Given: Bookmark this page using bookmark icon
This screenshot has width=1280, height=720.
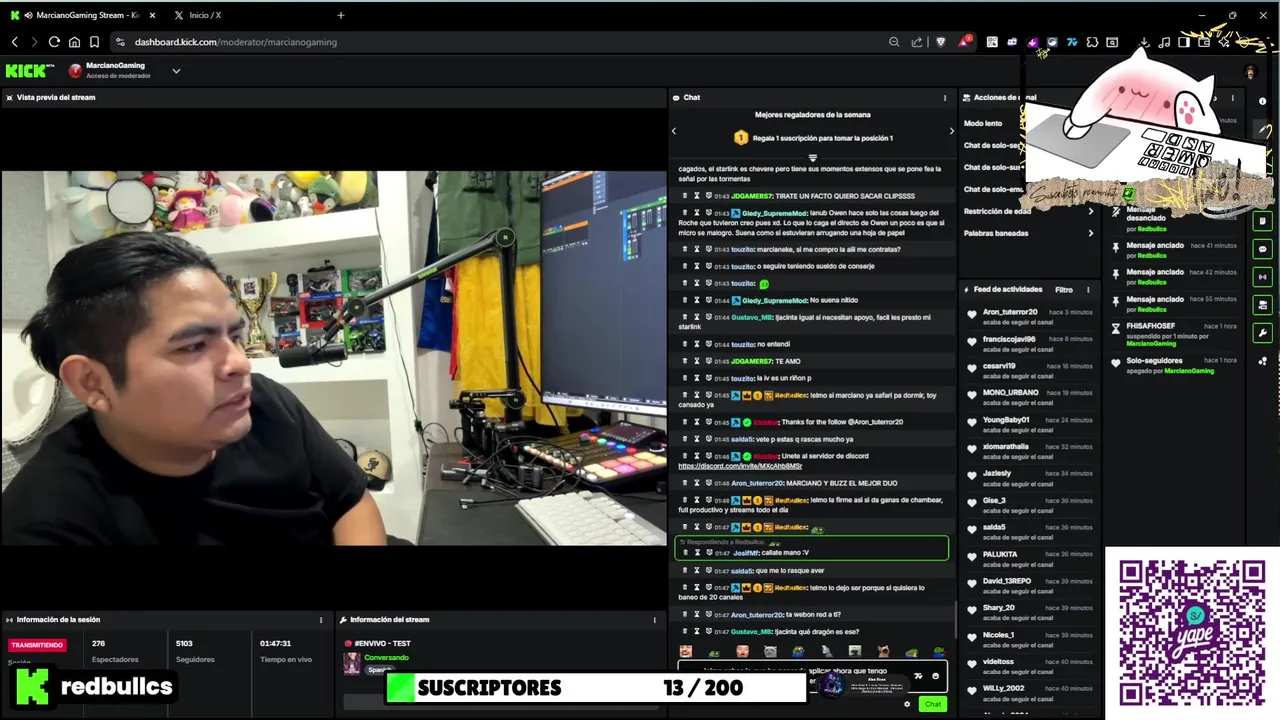Looking at the screenshot, I should [x=94, y=42].
